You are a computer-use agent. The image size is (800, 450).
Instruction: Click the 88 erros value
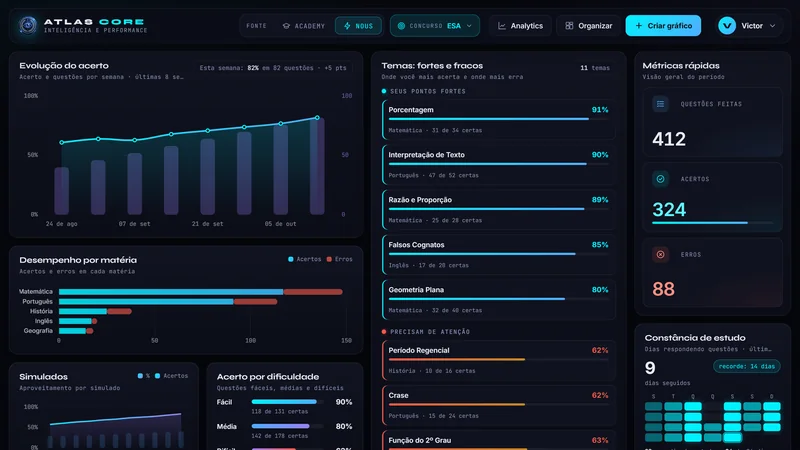coord(663,289)
